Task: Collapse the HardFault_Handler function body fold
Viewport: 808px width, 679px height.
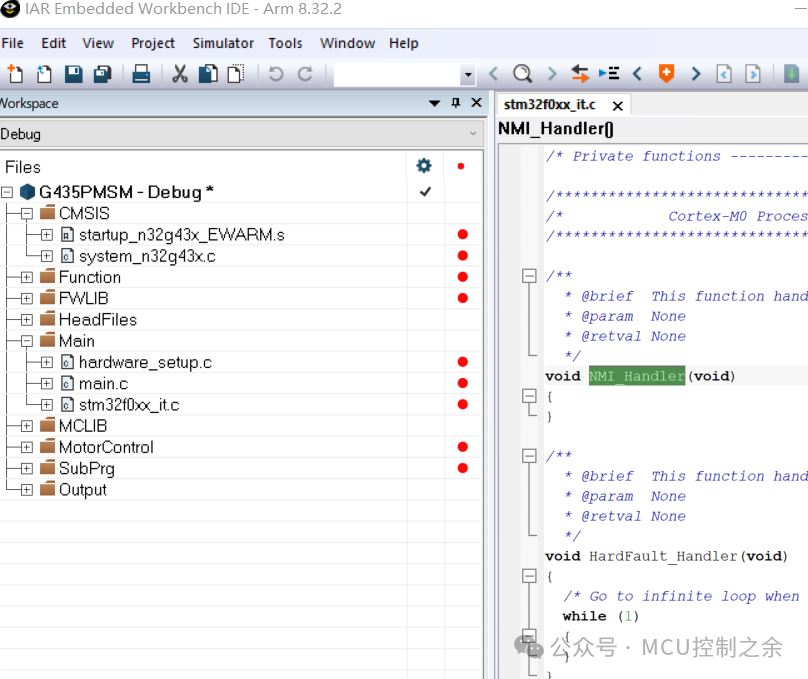Action: point(529,576)
